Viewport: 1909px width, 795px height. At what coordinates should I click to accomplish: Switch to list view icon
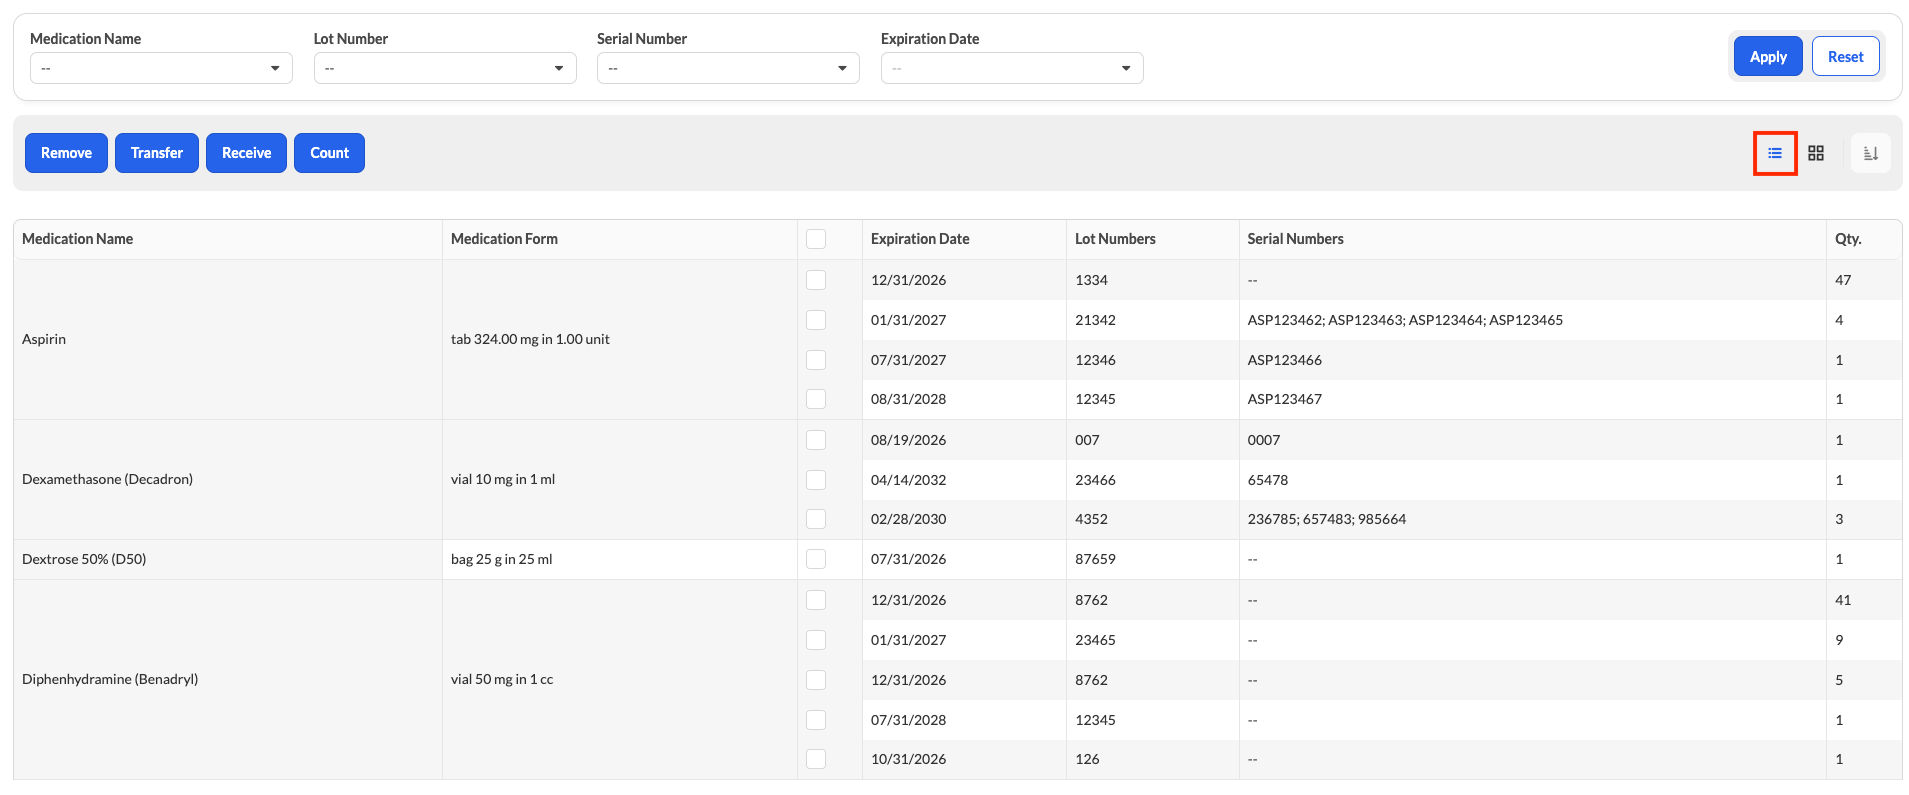tap(1775, 153)
